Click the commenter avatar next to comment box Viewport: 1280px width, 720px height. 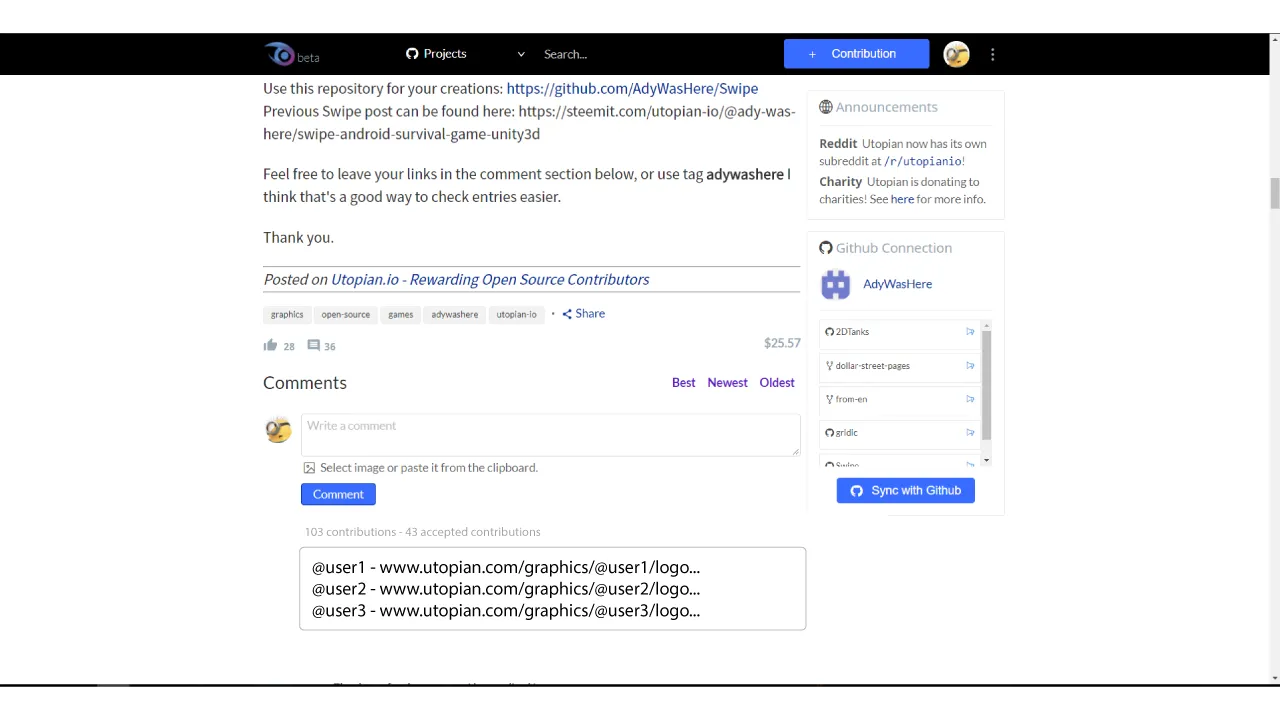click(278, 430)
